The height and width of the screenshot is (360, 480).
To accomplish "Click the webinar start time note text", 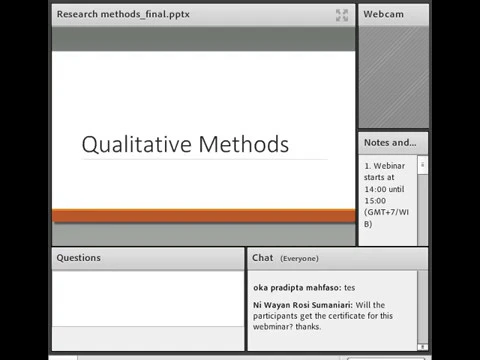I will point(386,195).
